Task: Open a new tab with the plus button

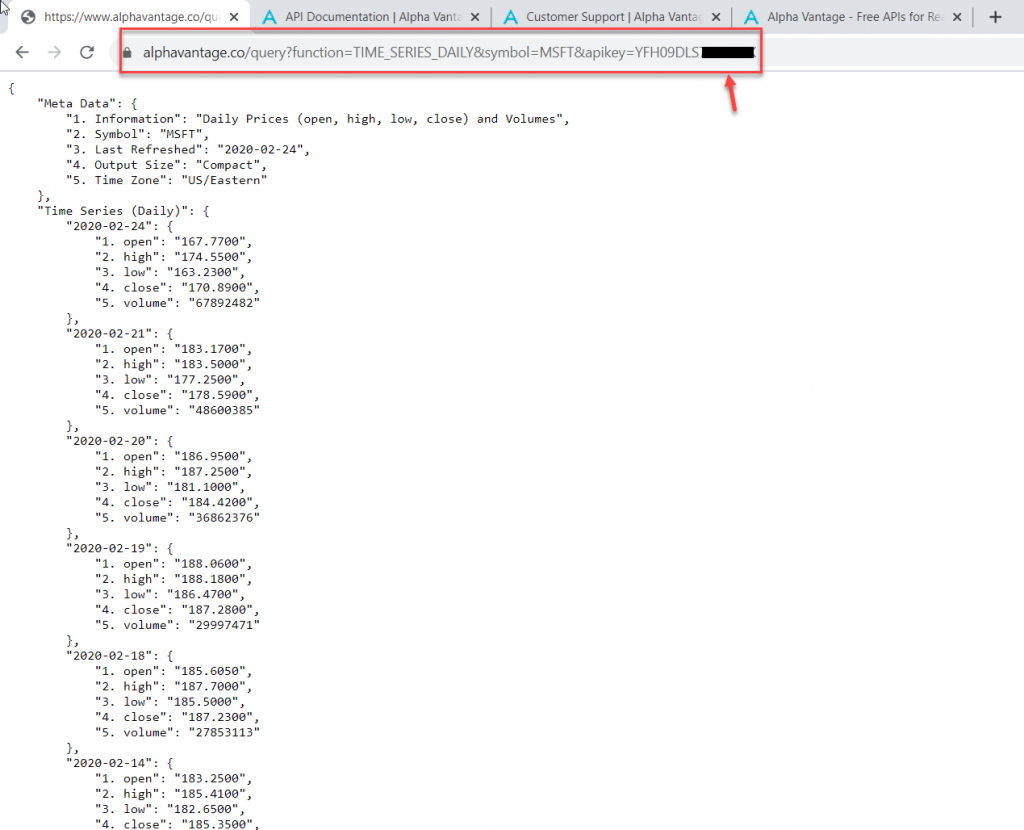Action: pos(995,17)
